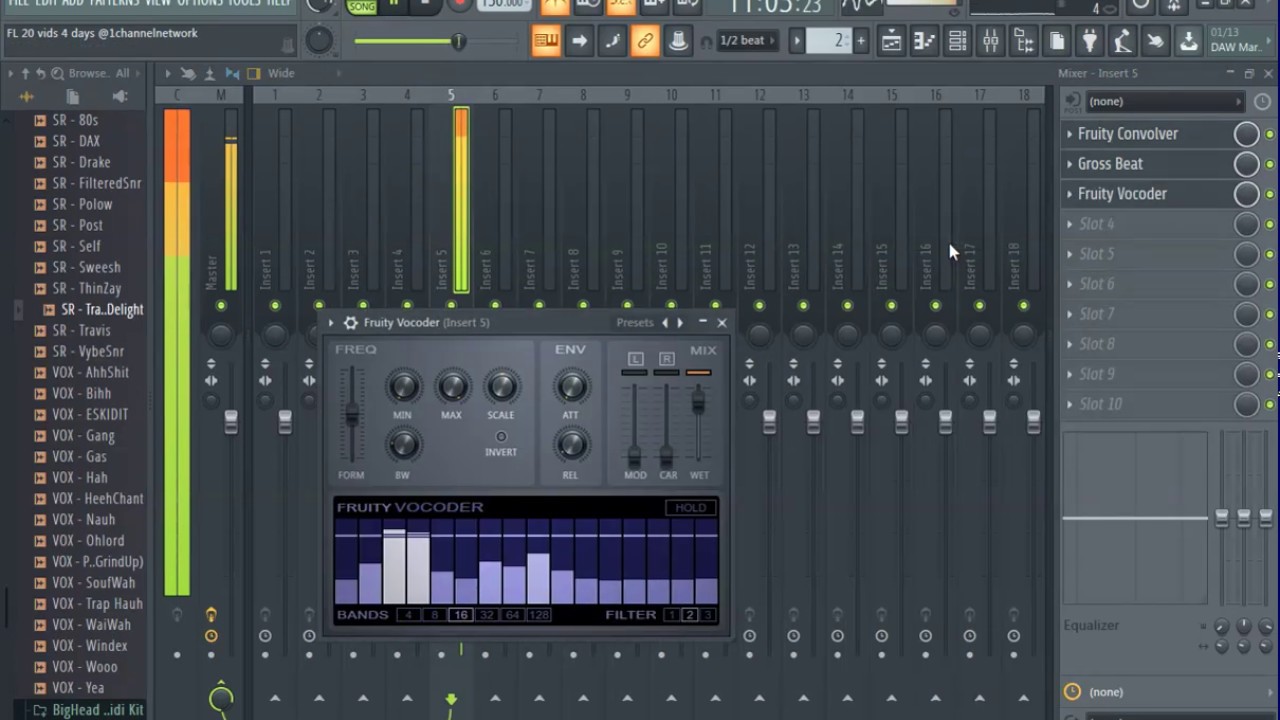Click the desk lamp tool icon in toolbar
This screenshot has height=720, width=1280.
point(1123,41)
